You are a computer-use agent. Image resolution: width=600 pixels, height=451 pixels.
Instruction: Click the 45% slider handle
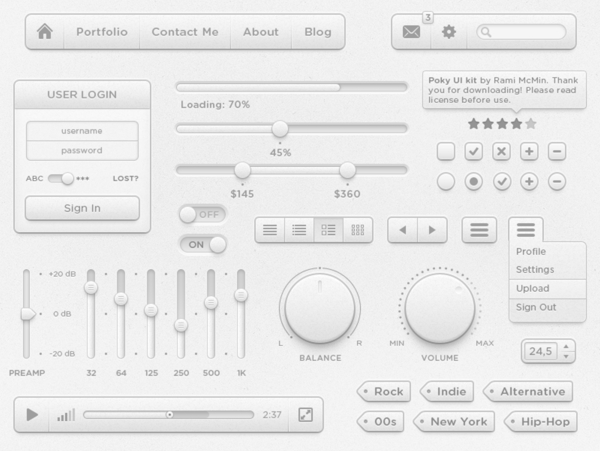(280, 129)
